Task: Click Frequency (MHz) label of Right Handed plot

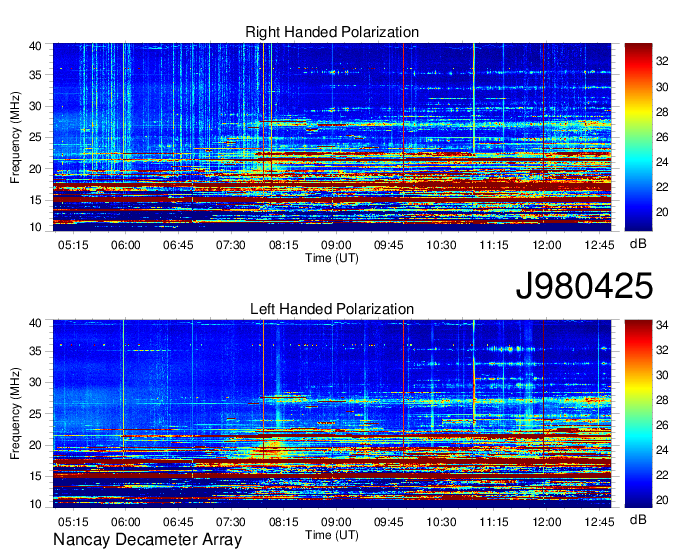Action: (15, 137)
